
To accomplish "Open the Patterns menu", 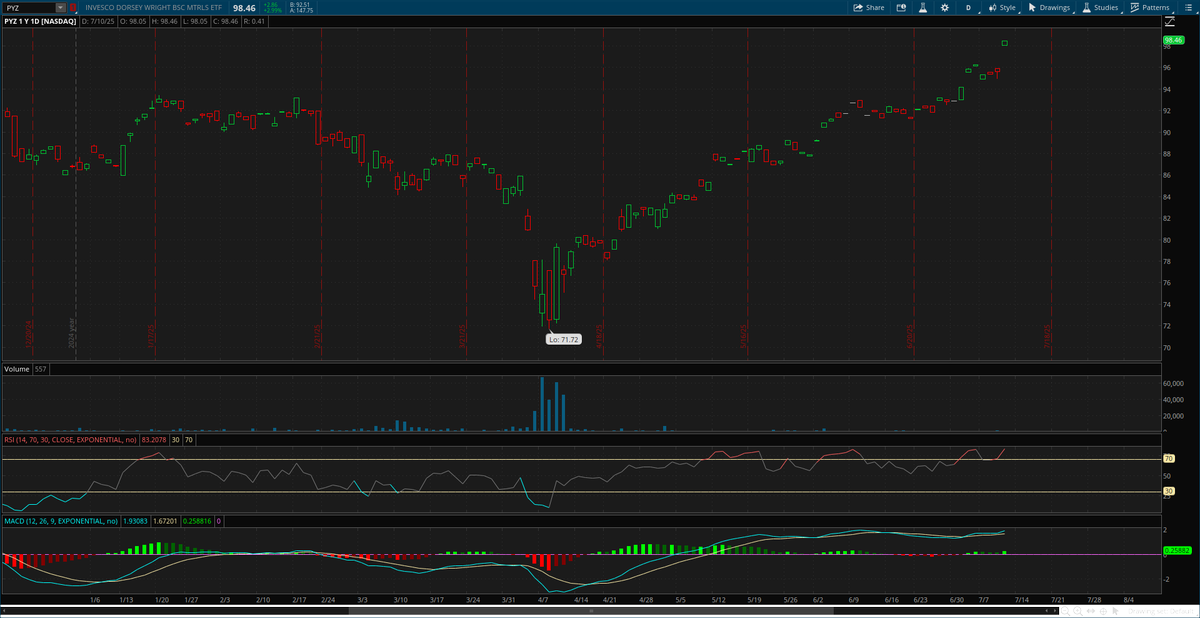I will coord(1151,7).
